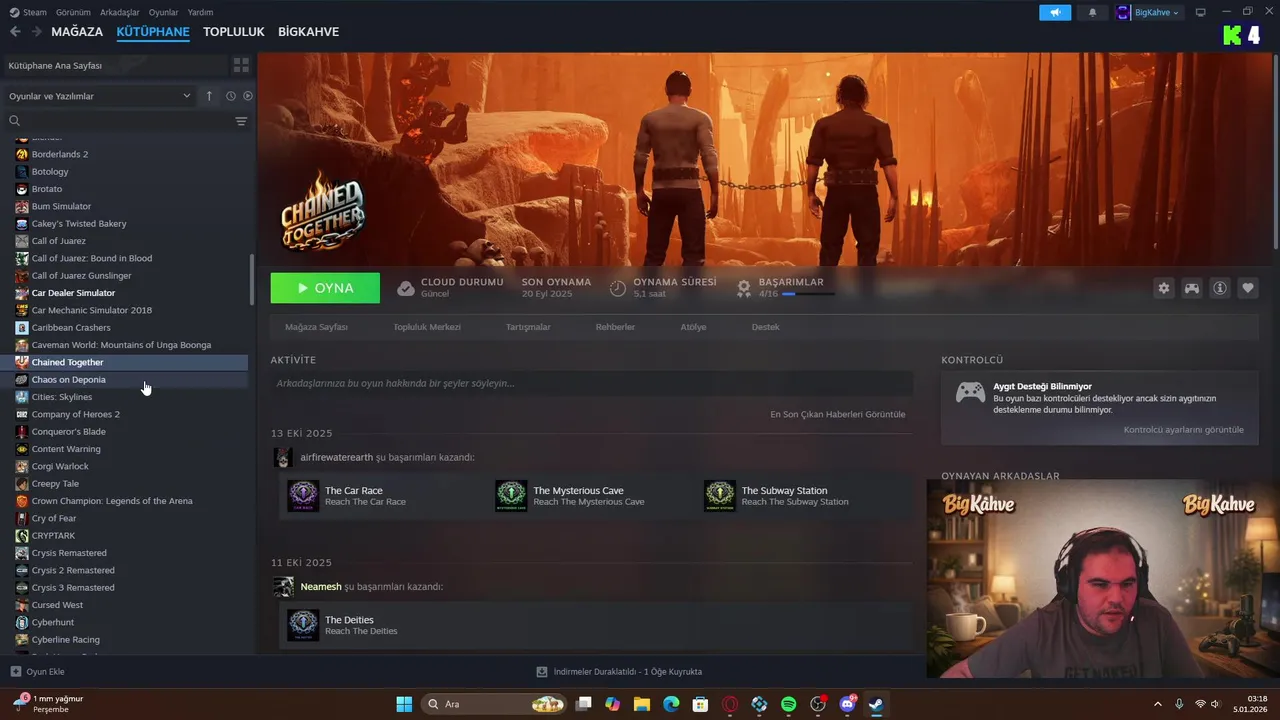Screen dimensions: 1280x720
Task: Open The Deities achievement icon
Action: click(x=303, y=625)
